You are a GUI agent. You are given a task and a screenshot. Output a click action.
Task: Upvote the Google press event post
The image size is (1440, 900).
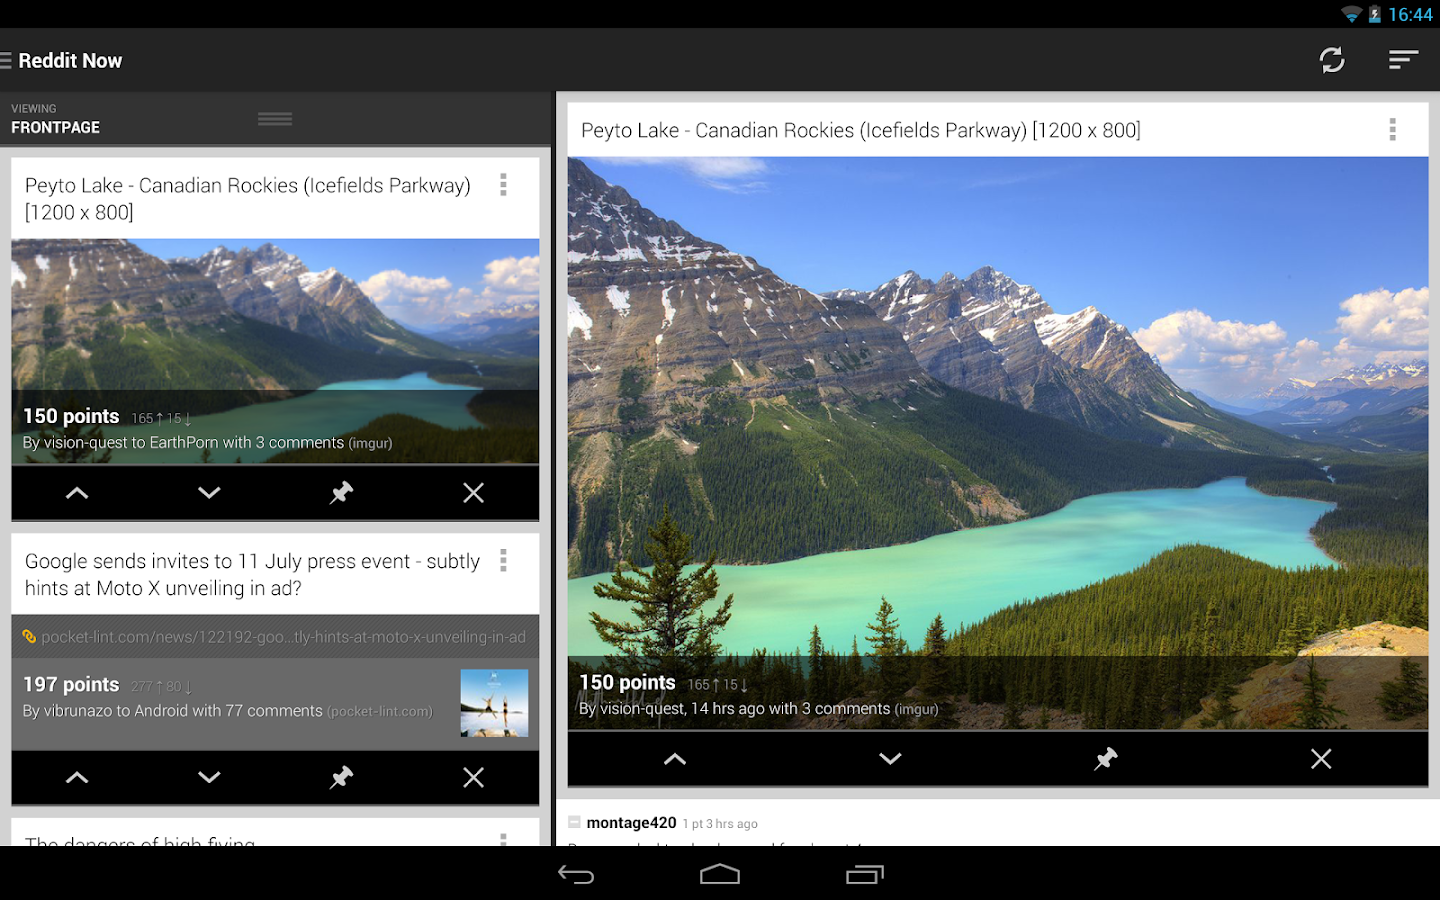77,778
